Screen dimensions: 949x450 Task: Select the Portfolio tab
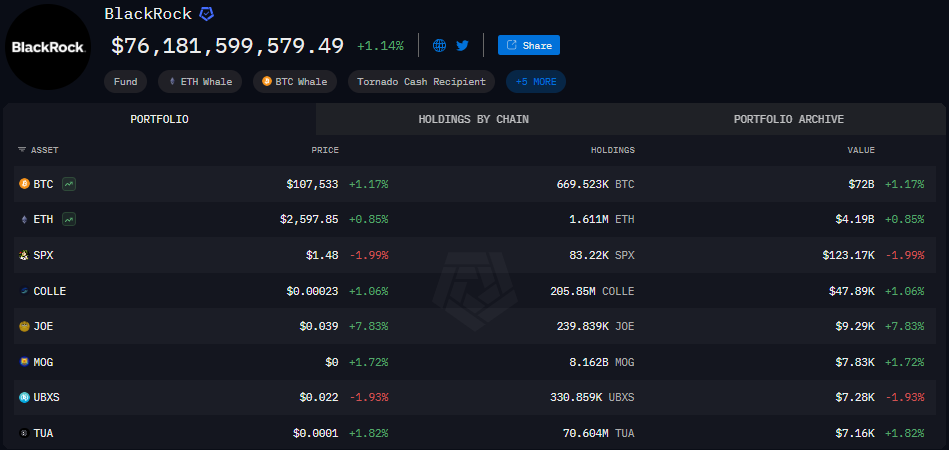[159, 119]
